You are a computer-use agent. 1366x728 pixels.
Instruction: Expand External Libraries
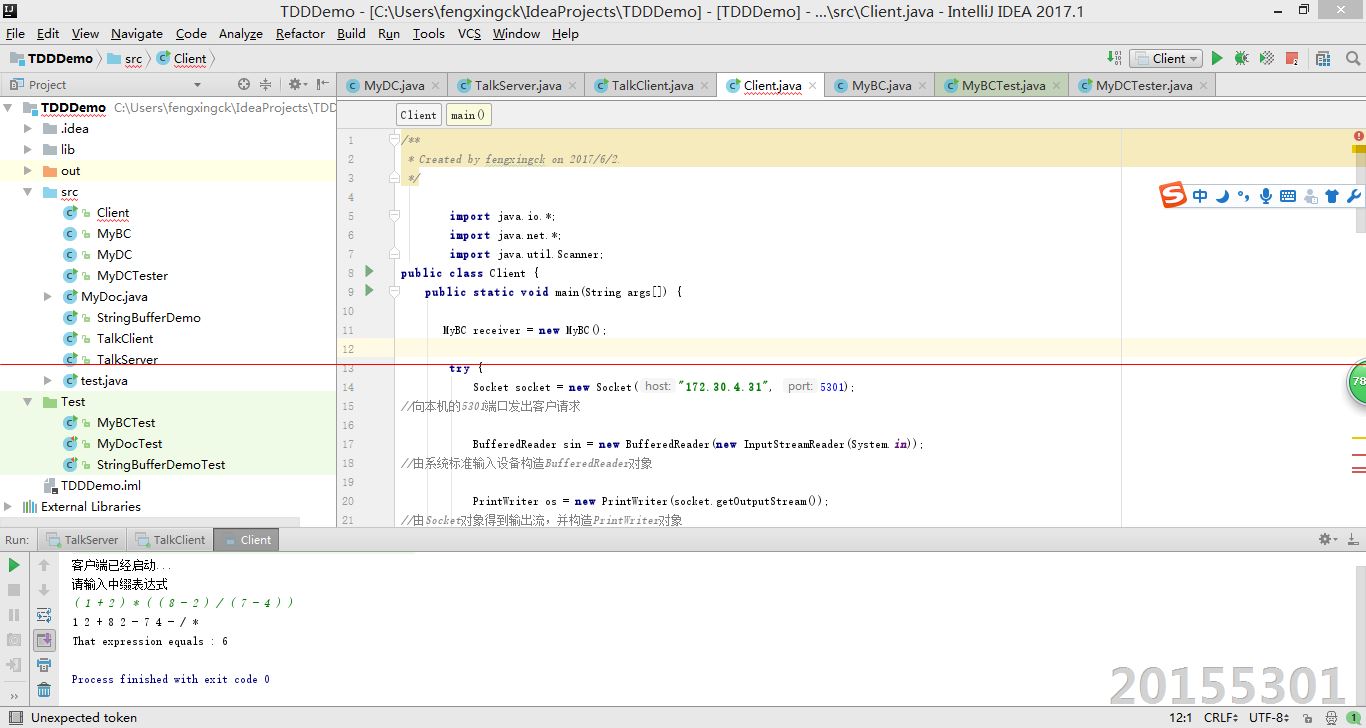[9, 506]
